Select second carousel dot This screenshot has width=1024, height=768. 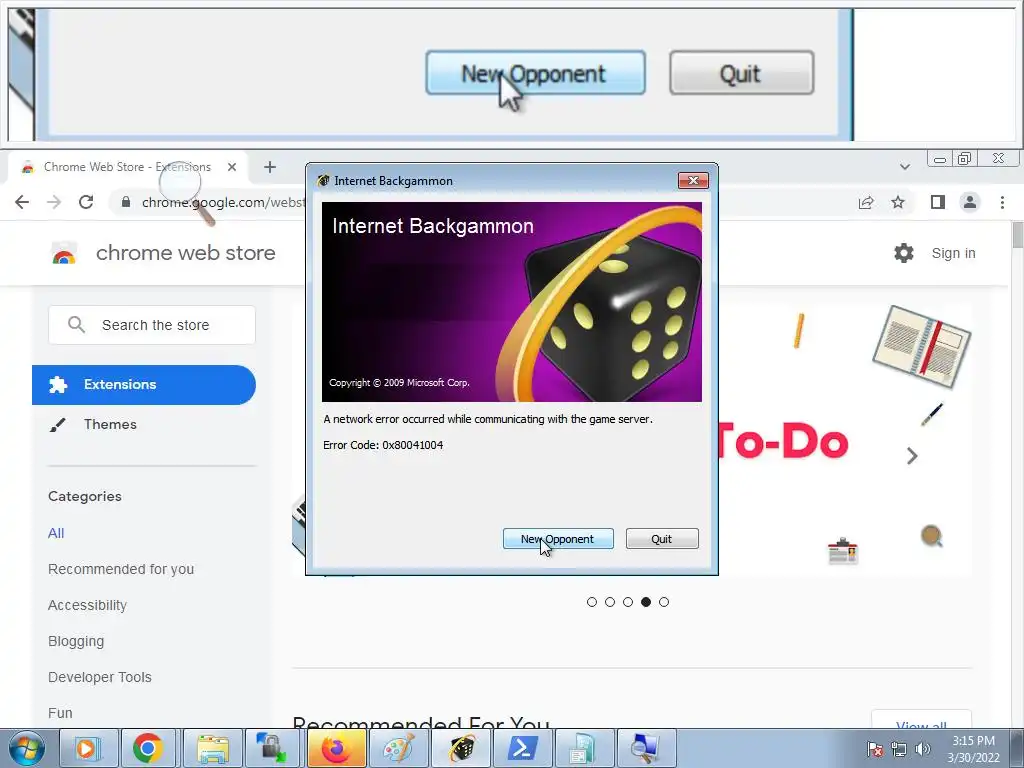point(610,602)
